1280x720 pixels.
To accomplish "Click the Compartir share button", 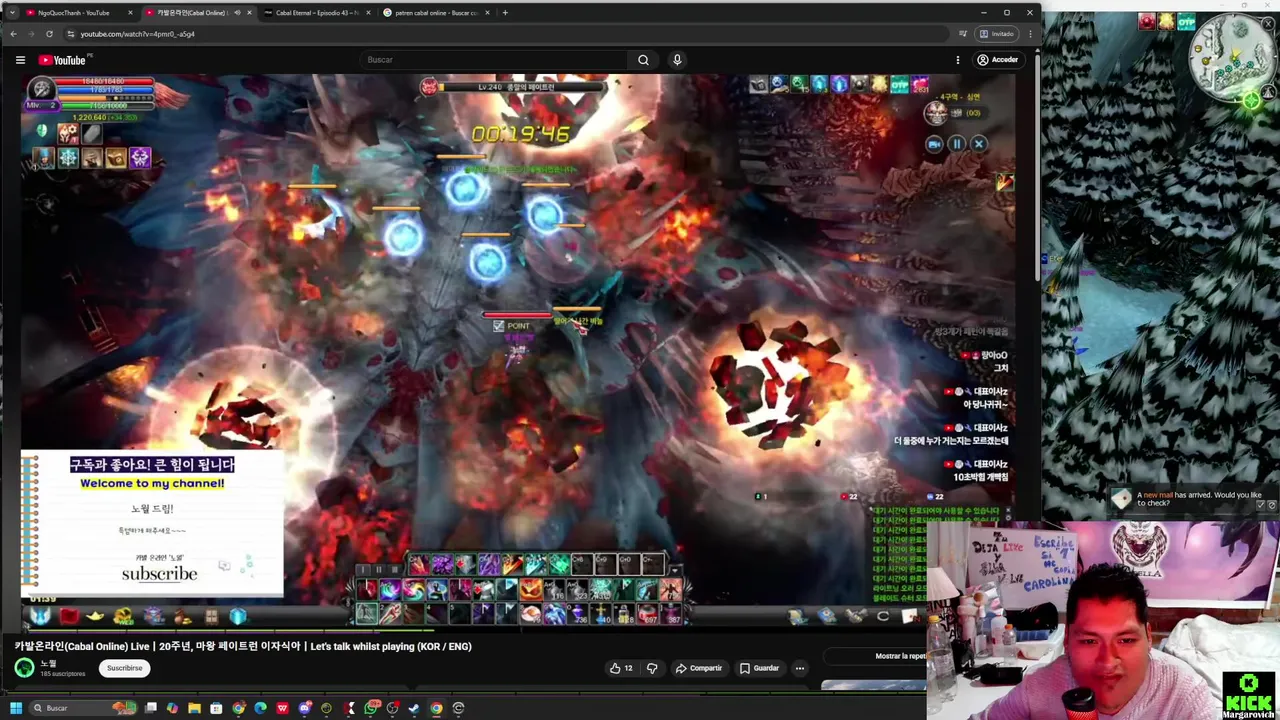I will coord(698,668).
